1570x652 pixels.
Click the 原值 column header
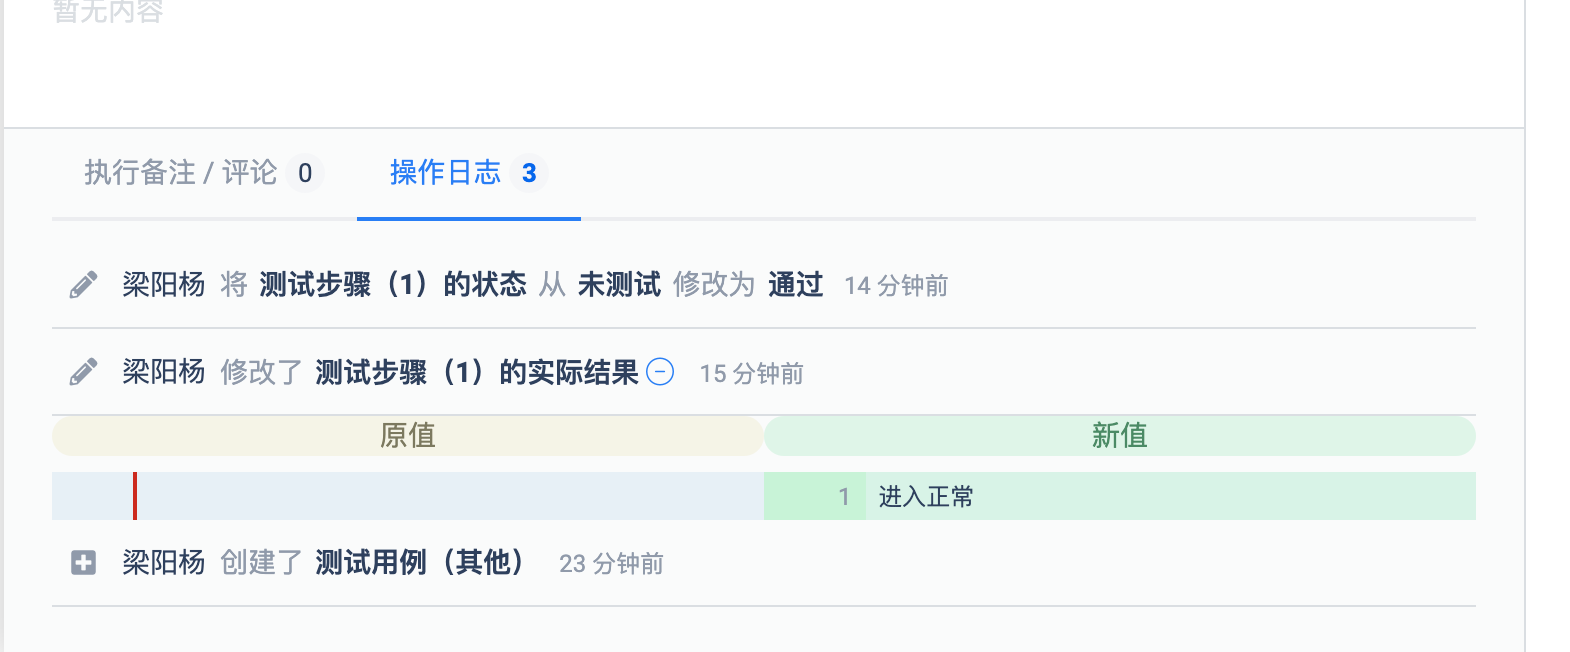click(x=407, y=436)
